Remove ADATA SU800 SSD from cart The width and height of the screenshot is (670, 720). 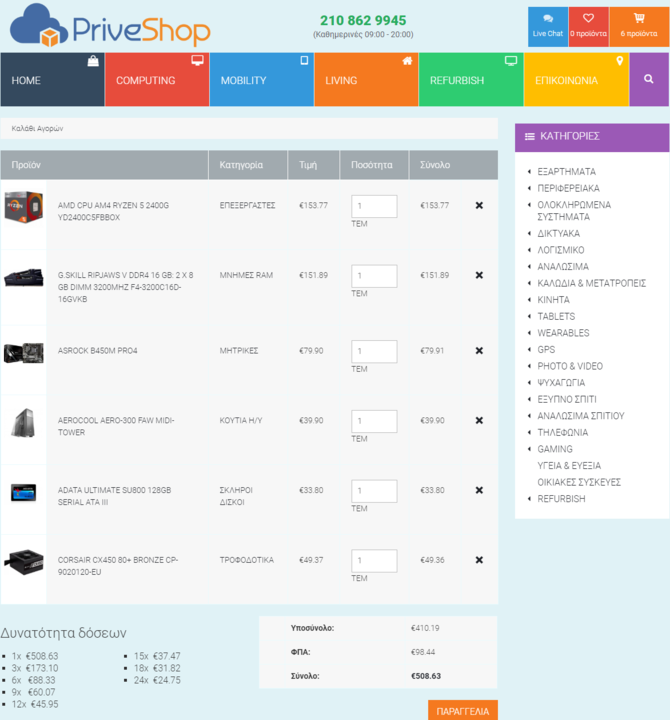(479, 490)
